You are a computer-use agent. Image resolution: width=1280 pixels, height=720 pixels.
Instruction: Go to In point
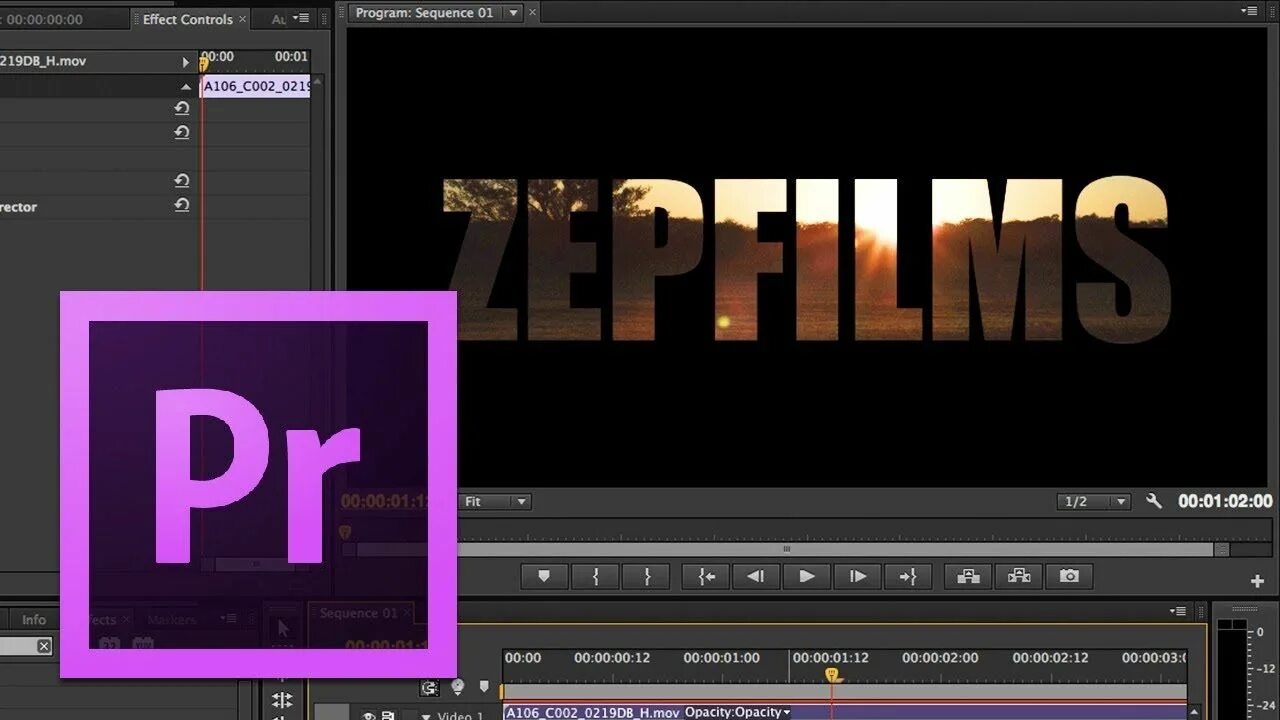tap(706, 576)
